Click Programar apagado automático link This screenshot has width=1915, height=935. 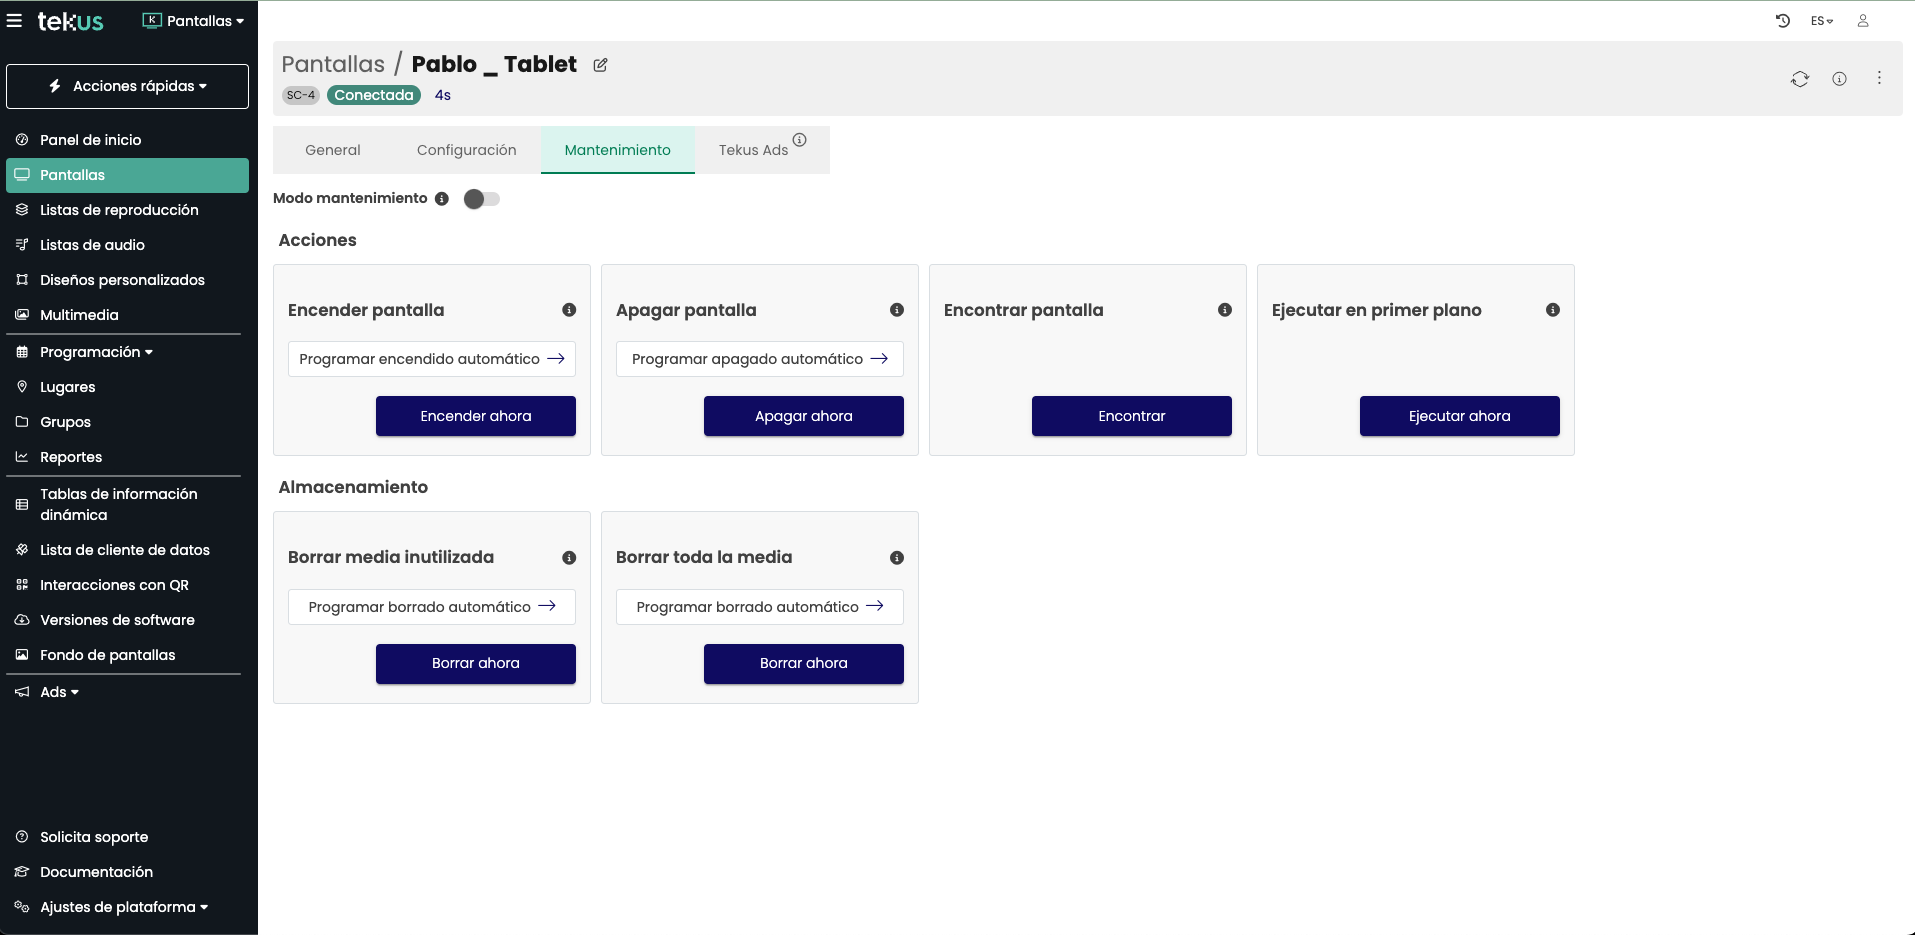(x=759, y=359)
